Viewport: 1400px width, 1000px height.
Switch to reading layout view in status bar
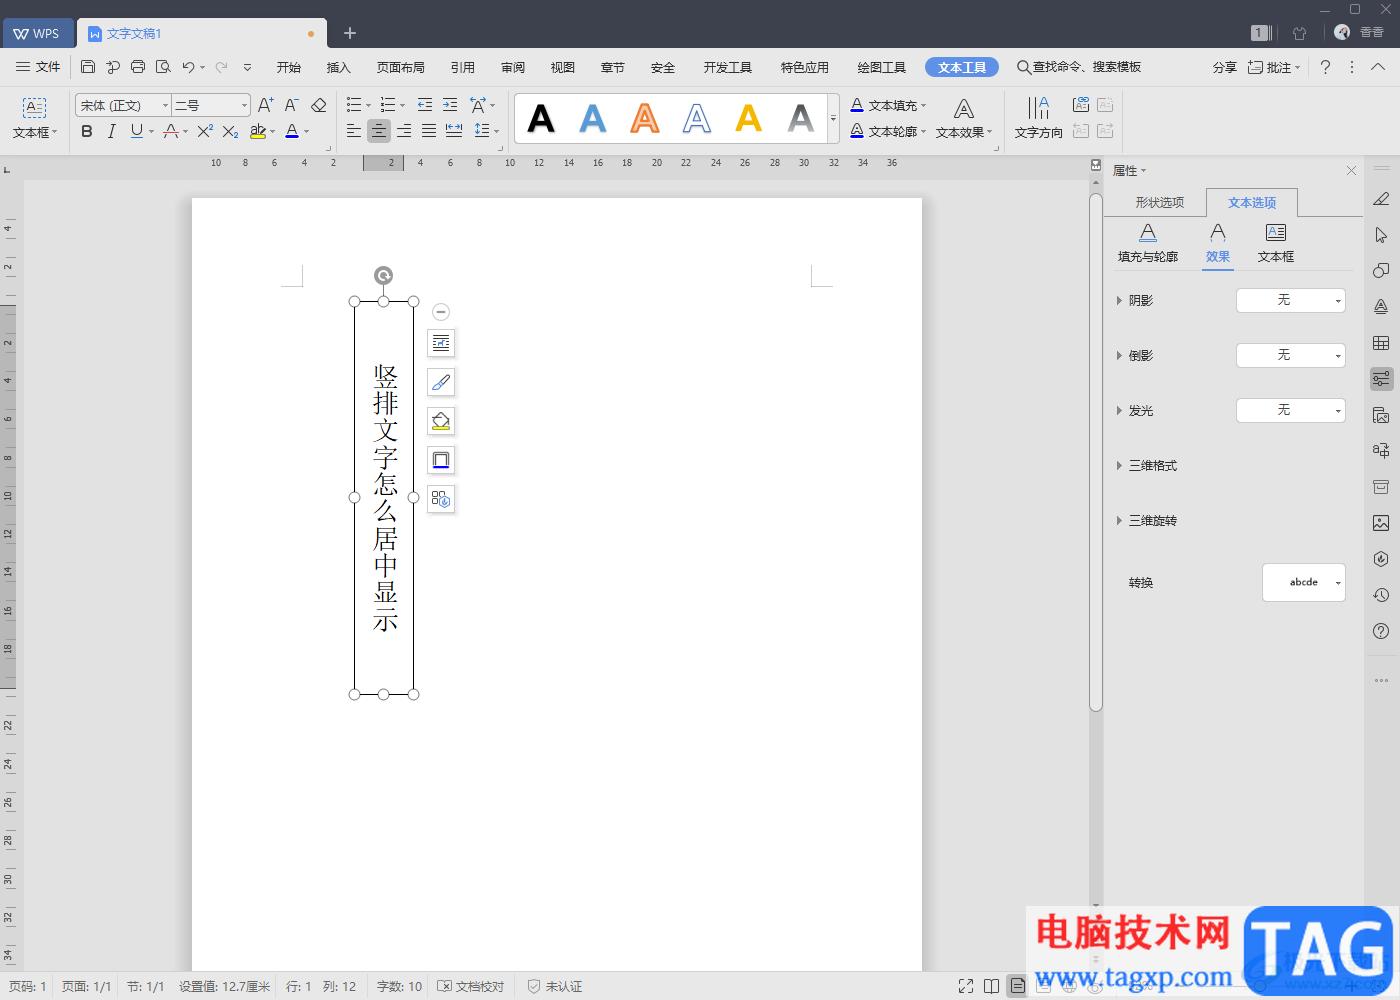point(991,986)
